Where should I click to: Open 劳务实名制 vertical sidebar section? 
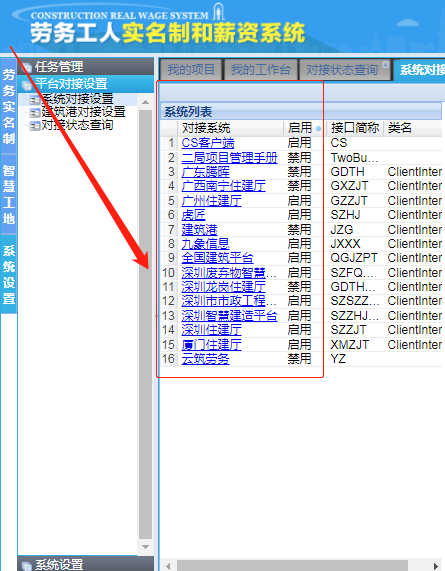pos(9,106)
